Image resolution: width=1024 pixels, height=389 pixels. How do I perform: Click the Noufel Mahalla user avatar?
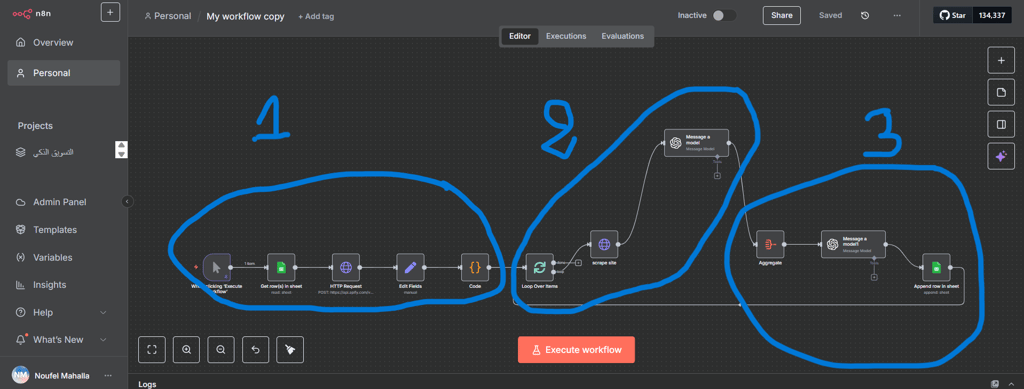(x=20, y=375)
